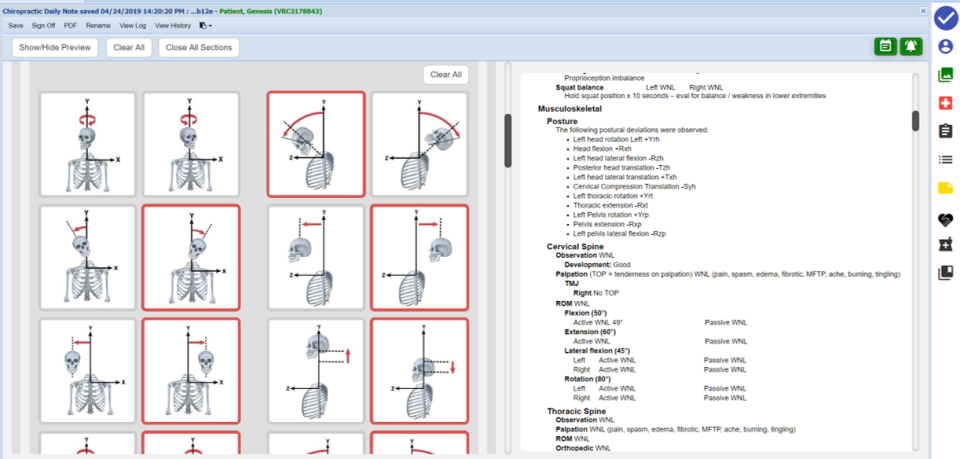Deselect side-view head translation card with right arrow

(420, 258)
